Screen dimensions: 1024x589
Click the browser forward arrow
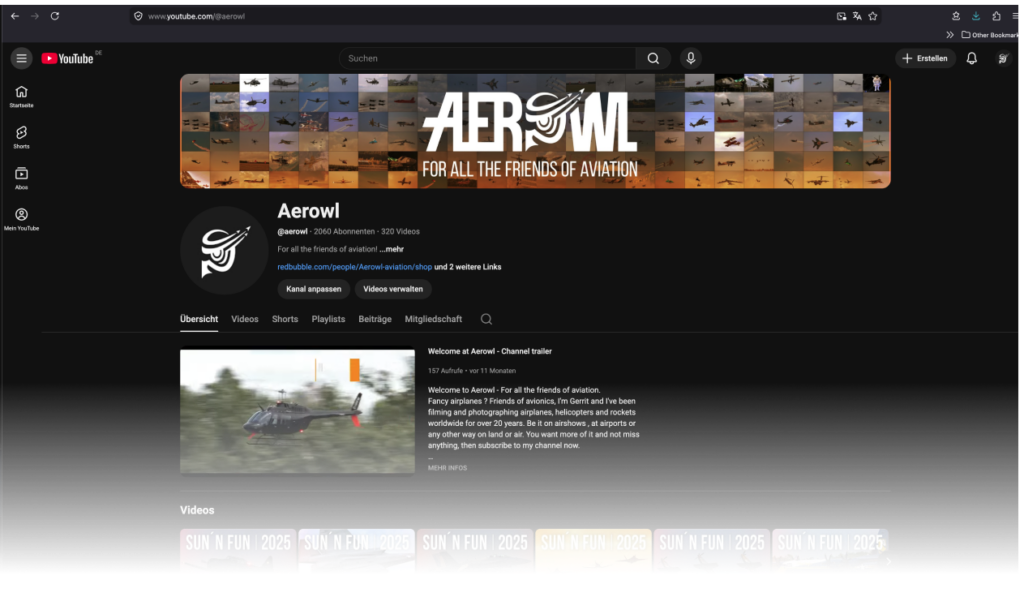coord(35,16)
